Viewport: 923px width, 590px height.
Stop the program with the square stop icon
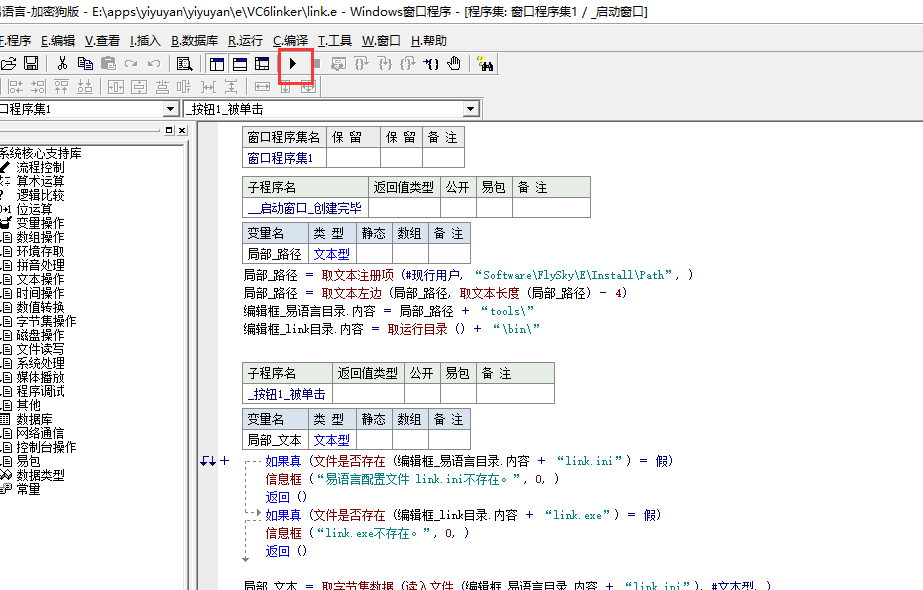(x=317, y=64)
